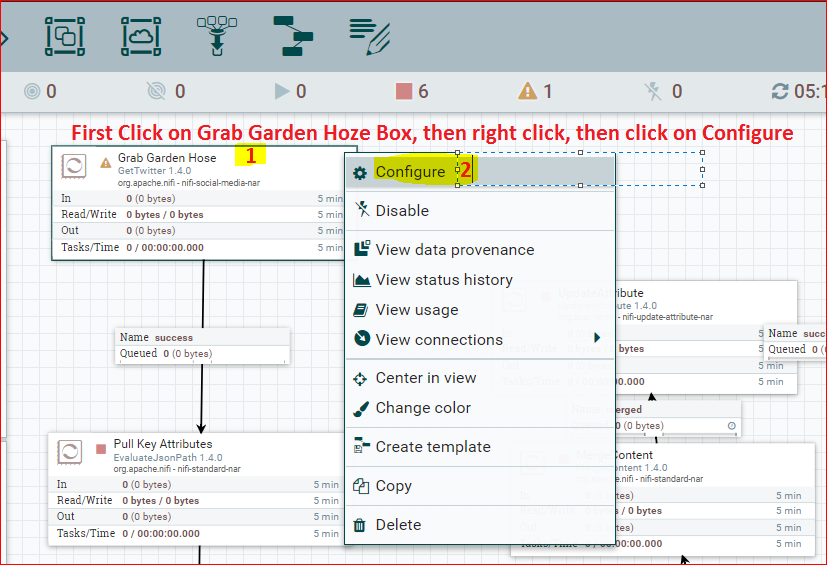Choose Create template entry

click(x=480, y=447)
